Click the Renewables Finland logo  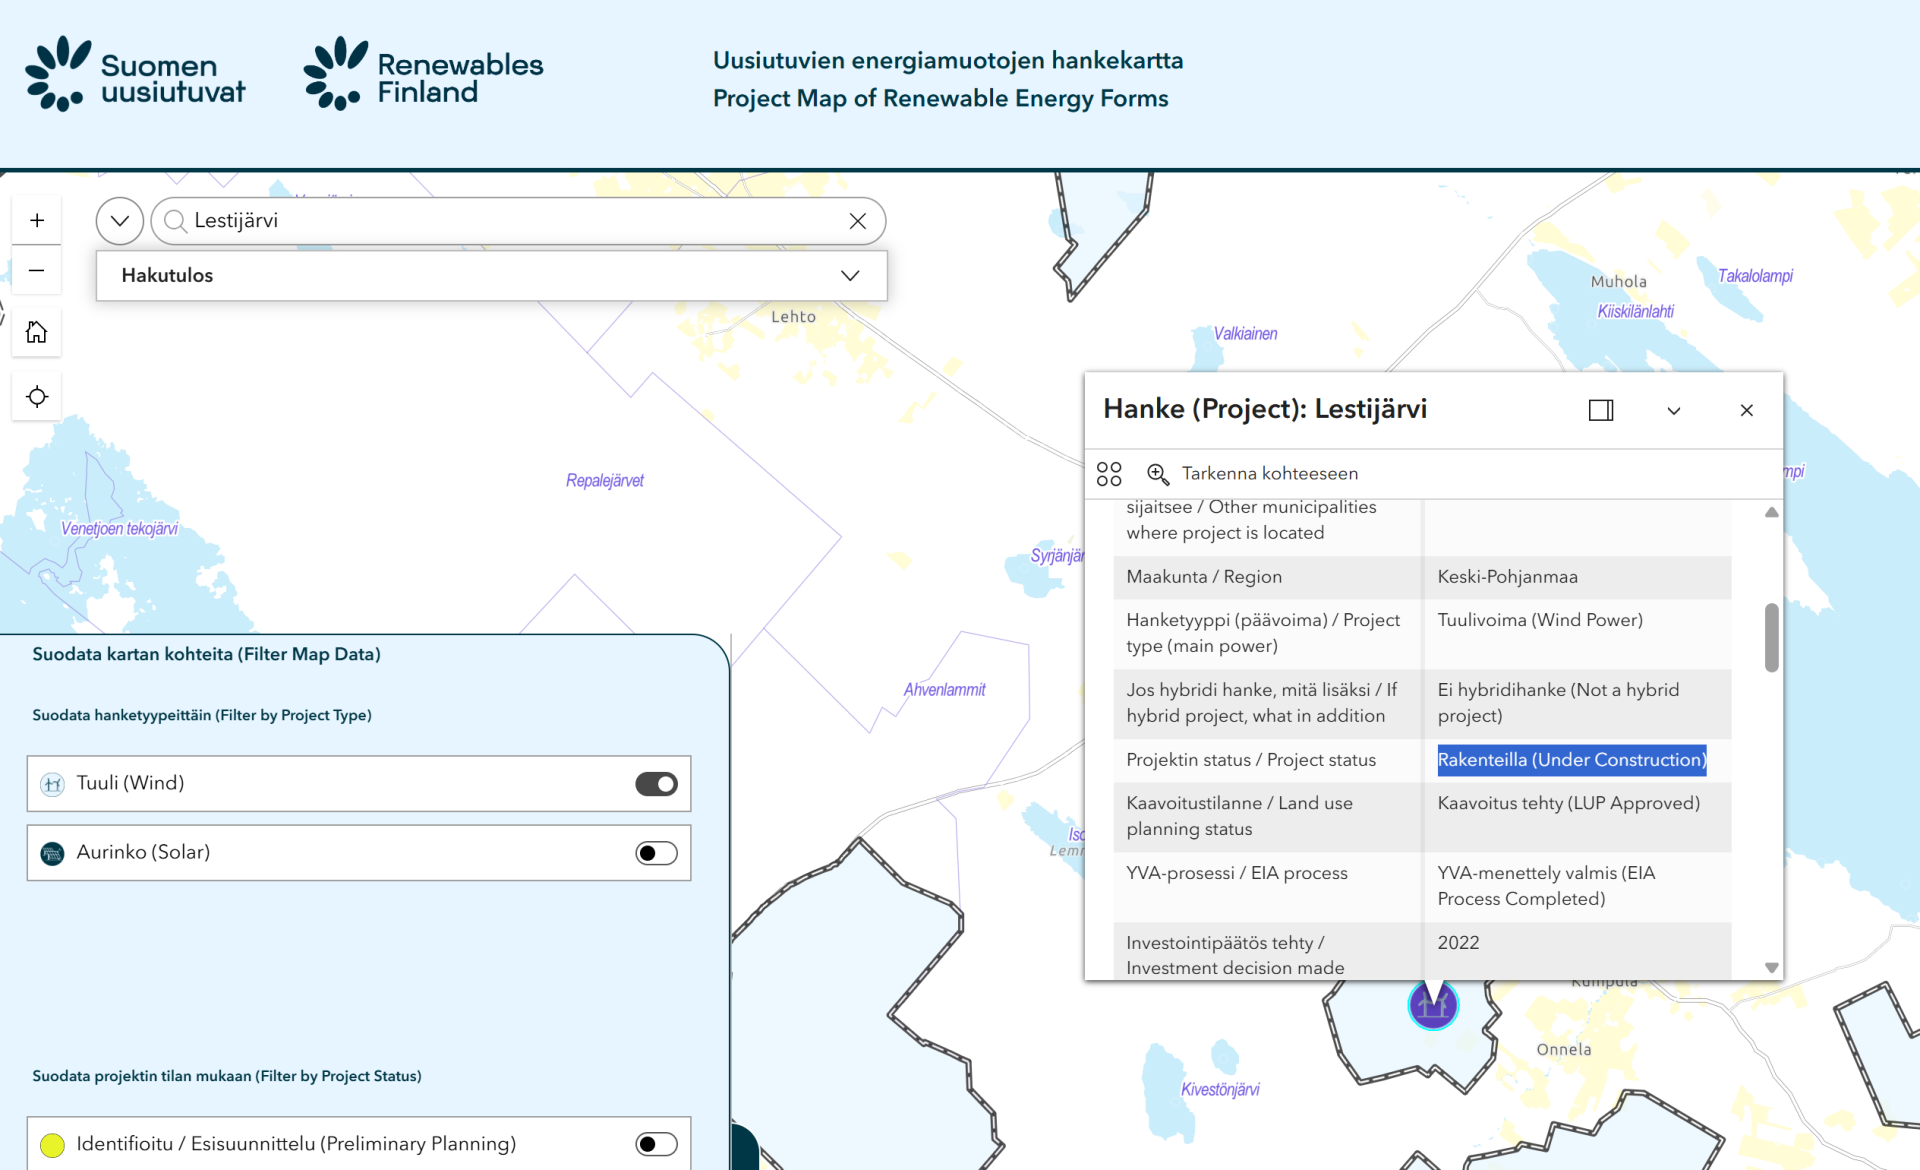(x=423, y=75)
